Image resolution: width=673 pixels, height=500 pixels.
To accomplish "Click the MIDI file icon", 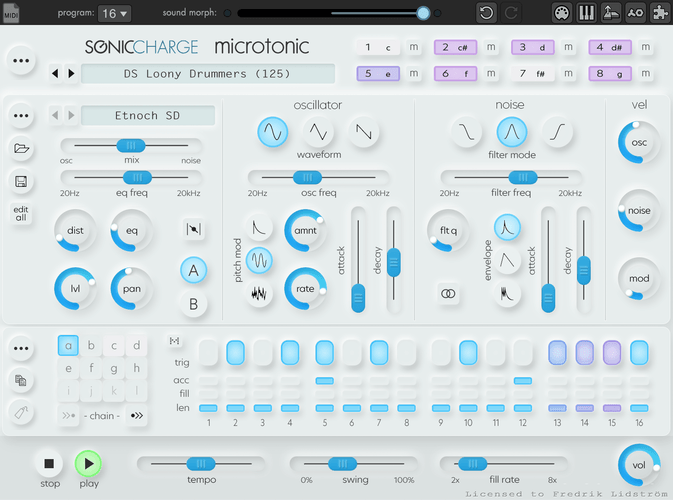I will (11, 12).
